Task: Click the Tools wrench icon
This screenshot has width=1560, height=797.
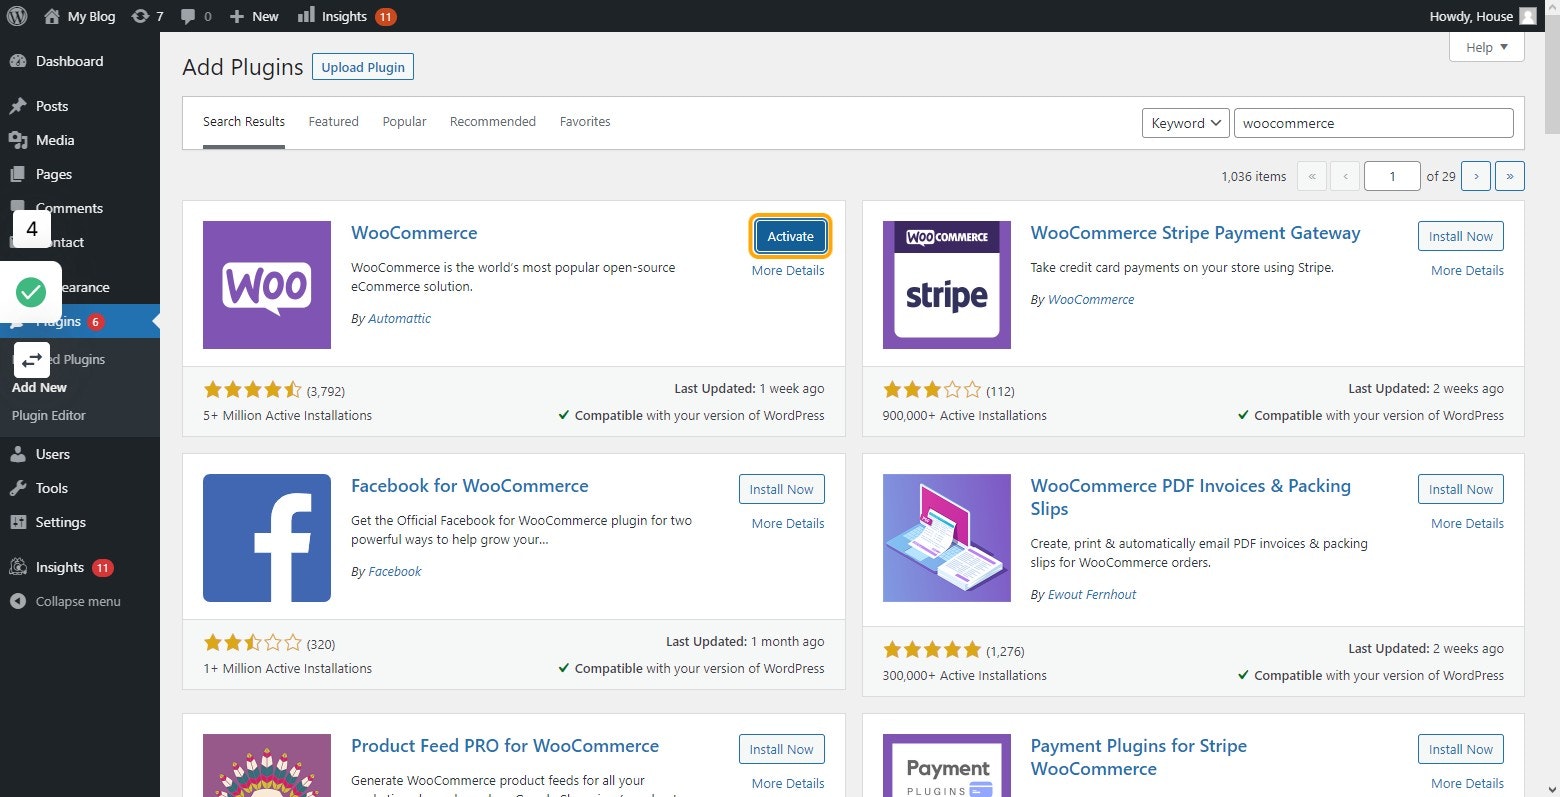Action: [18, 488]
